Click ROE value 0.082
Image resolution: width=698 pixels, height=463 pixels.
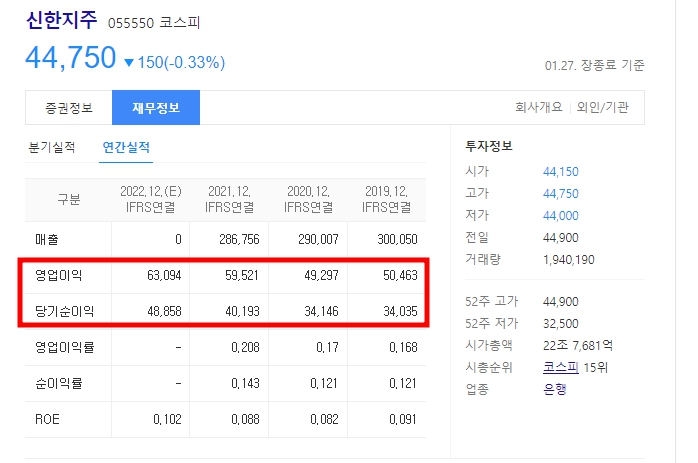[x=325, y=419]
